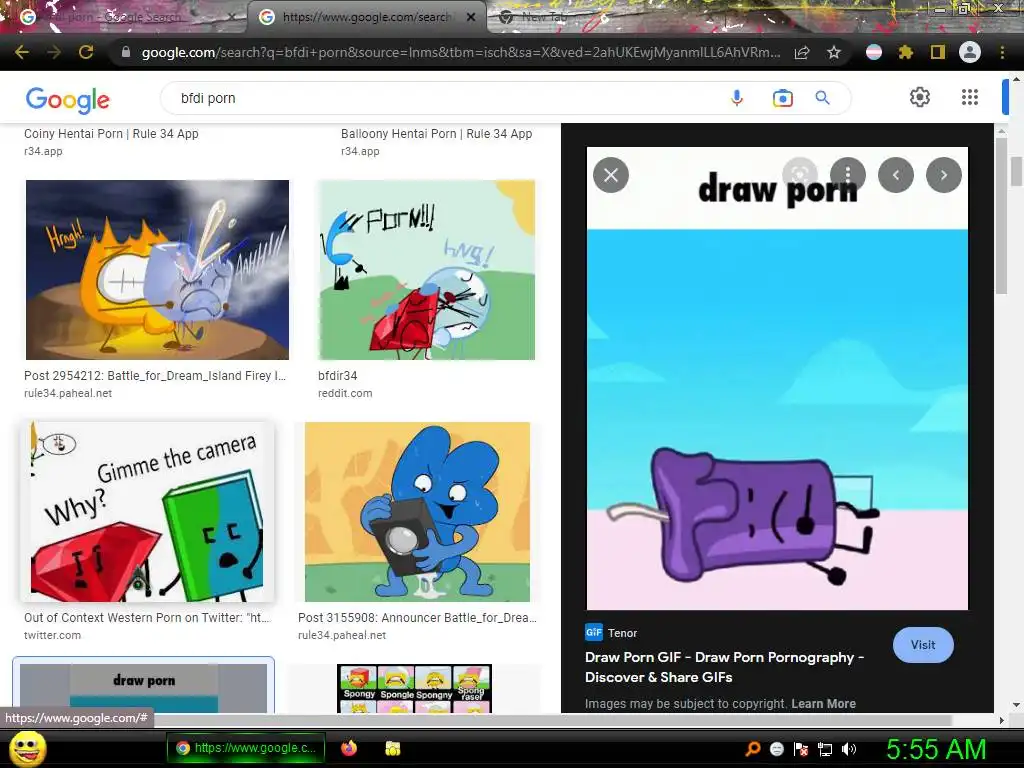Click the bfdir34 result title
This screenshot has width=1024, height=768.
click(x=338, y=376)
